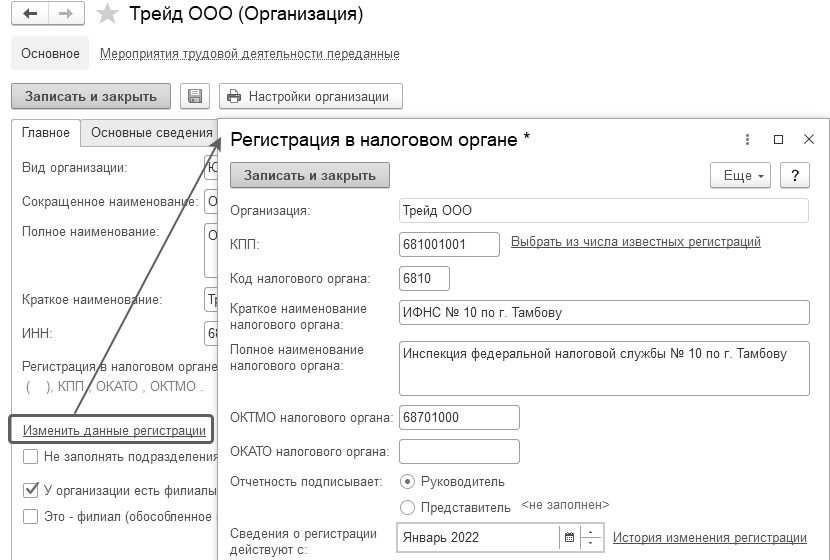Check the Это - филиал checkbox

tap(31, 517)
